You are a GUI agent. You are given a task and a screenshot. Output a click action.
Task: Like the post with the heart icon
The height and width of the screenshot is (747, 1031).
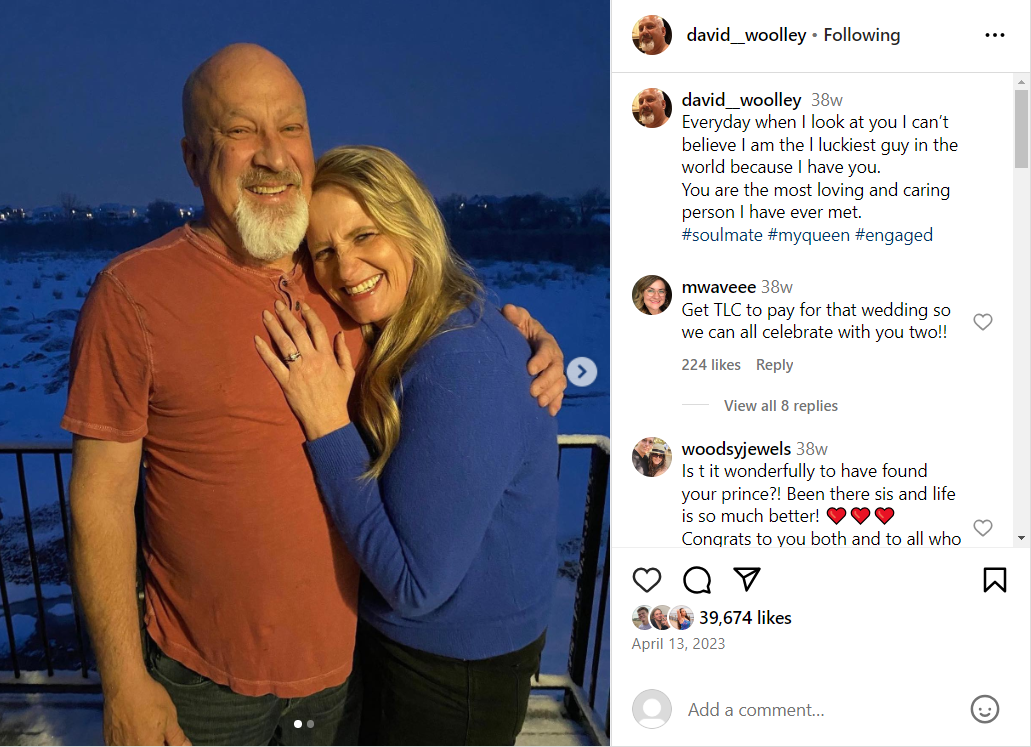coord(647,580)
